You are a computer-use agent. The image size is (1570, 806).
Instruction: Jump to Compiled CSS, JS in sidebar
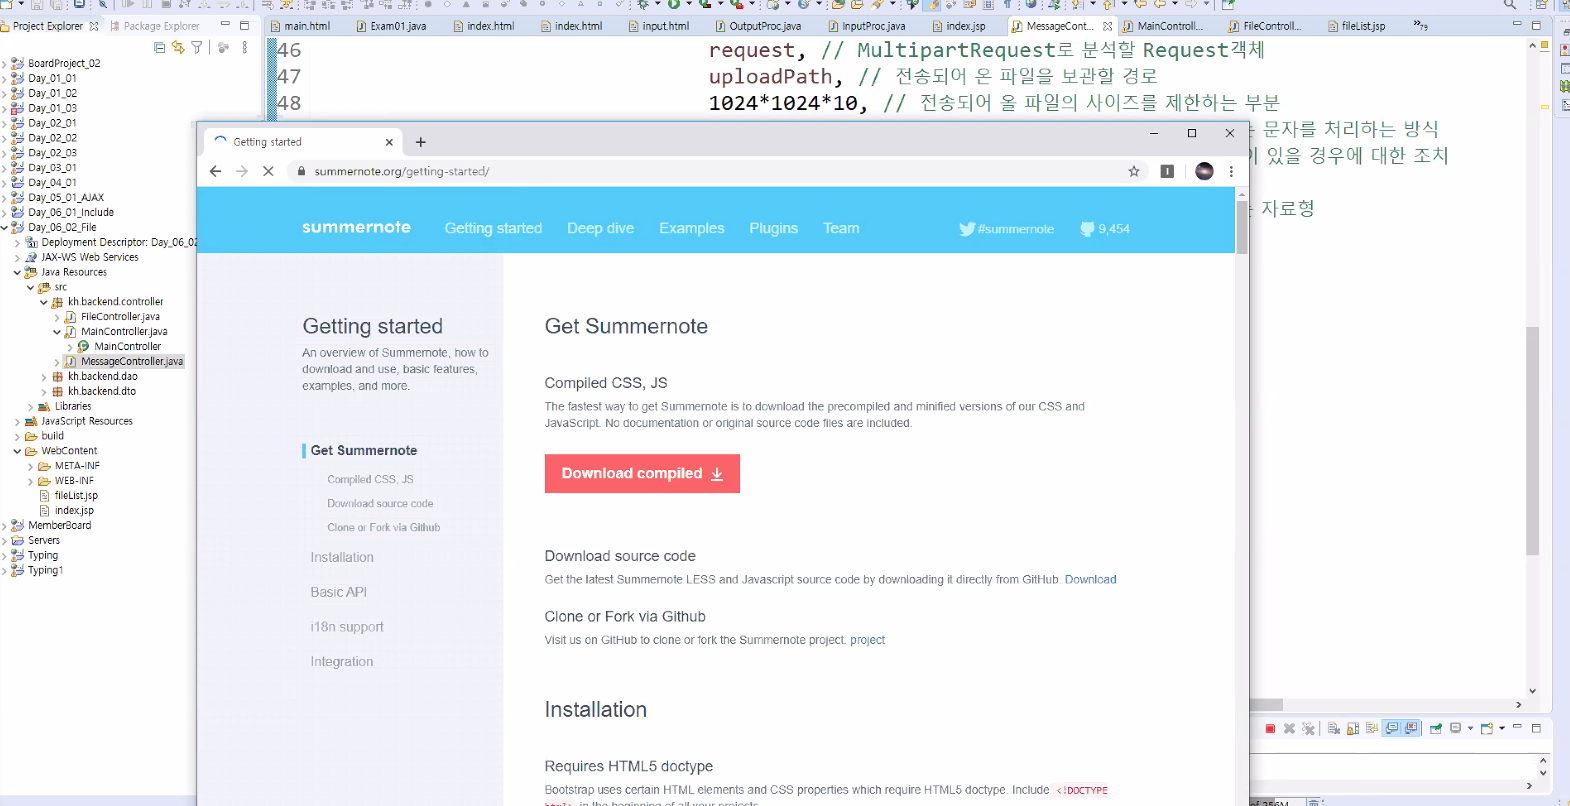[x=370, y=480]
